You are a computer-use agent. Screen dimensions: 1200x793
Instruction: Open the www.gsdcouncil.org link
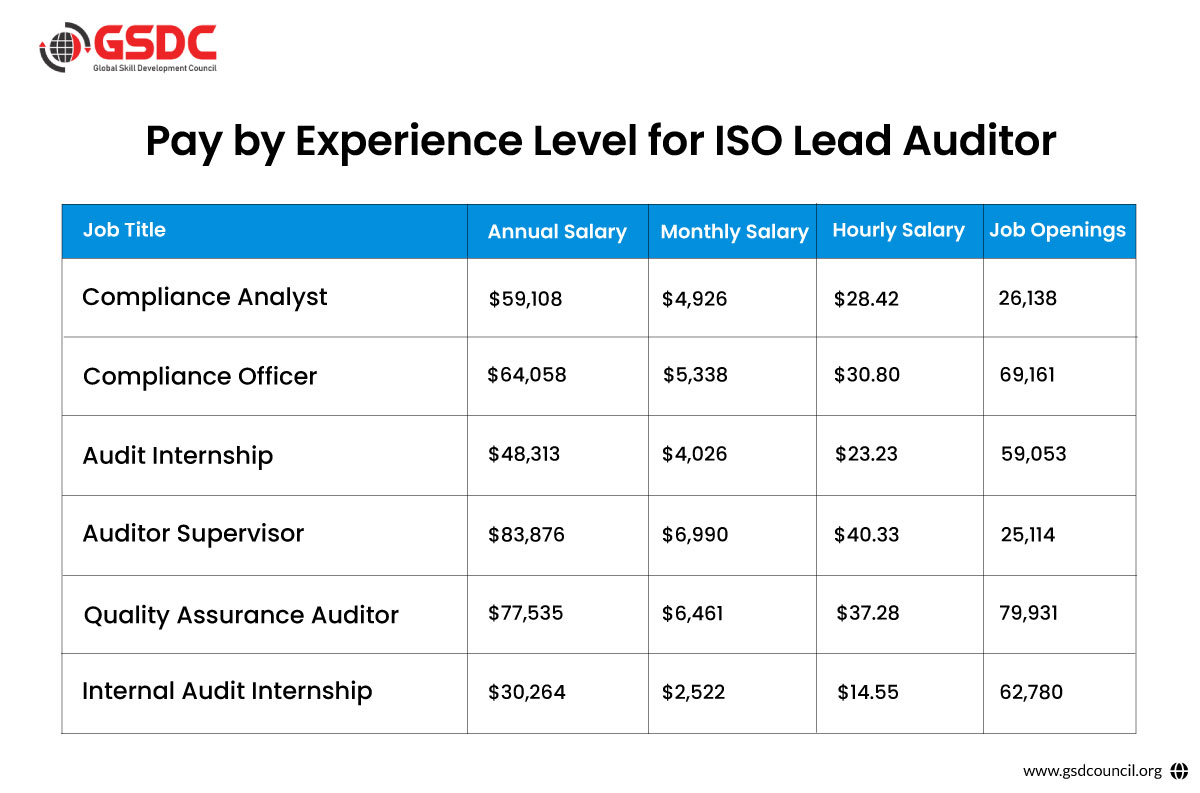(x=1092, y=770)
